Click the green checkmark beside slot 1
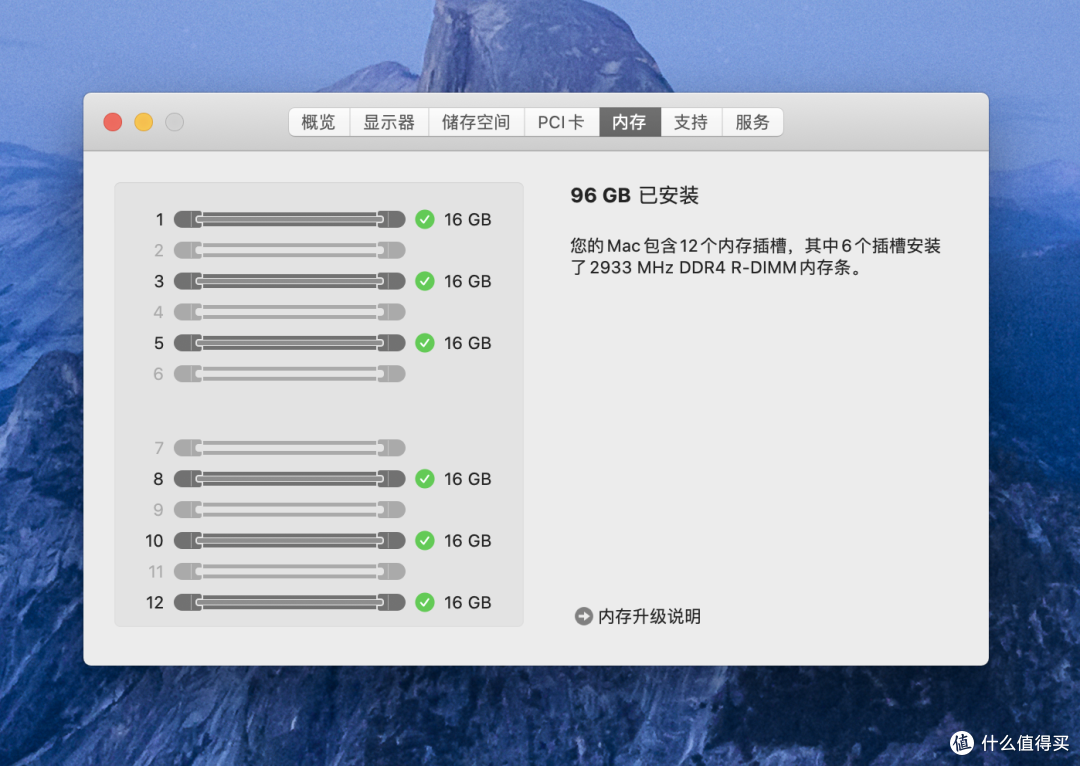Viewport: 1080px width, 766px height. coord(424,219)
